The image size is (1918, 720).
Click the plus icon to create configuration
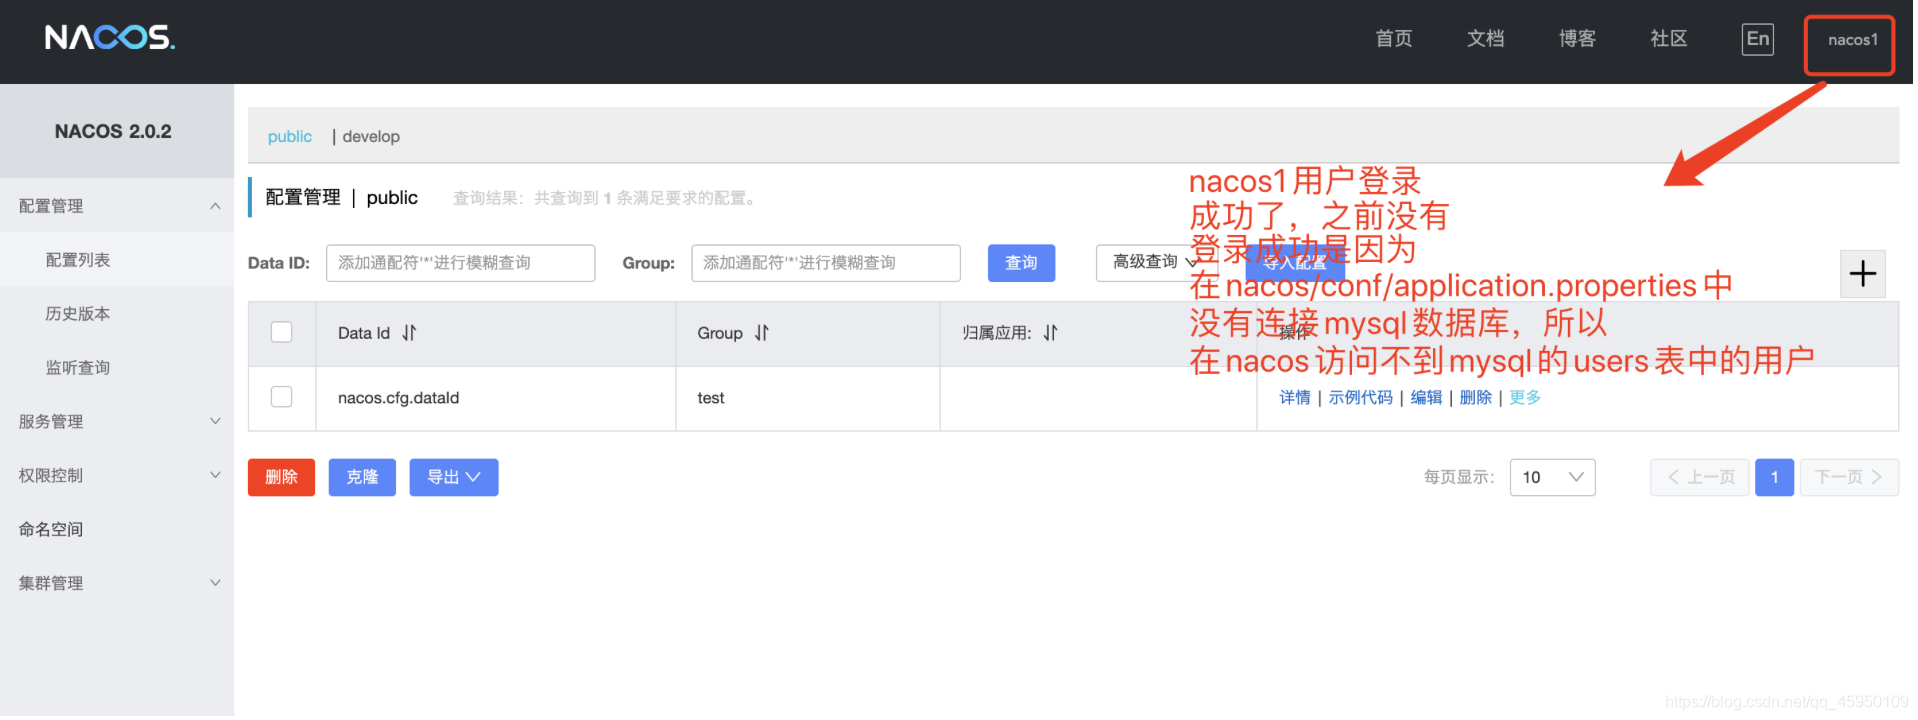(x=1862, y=273)
